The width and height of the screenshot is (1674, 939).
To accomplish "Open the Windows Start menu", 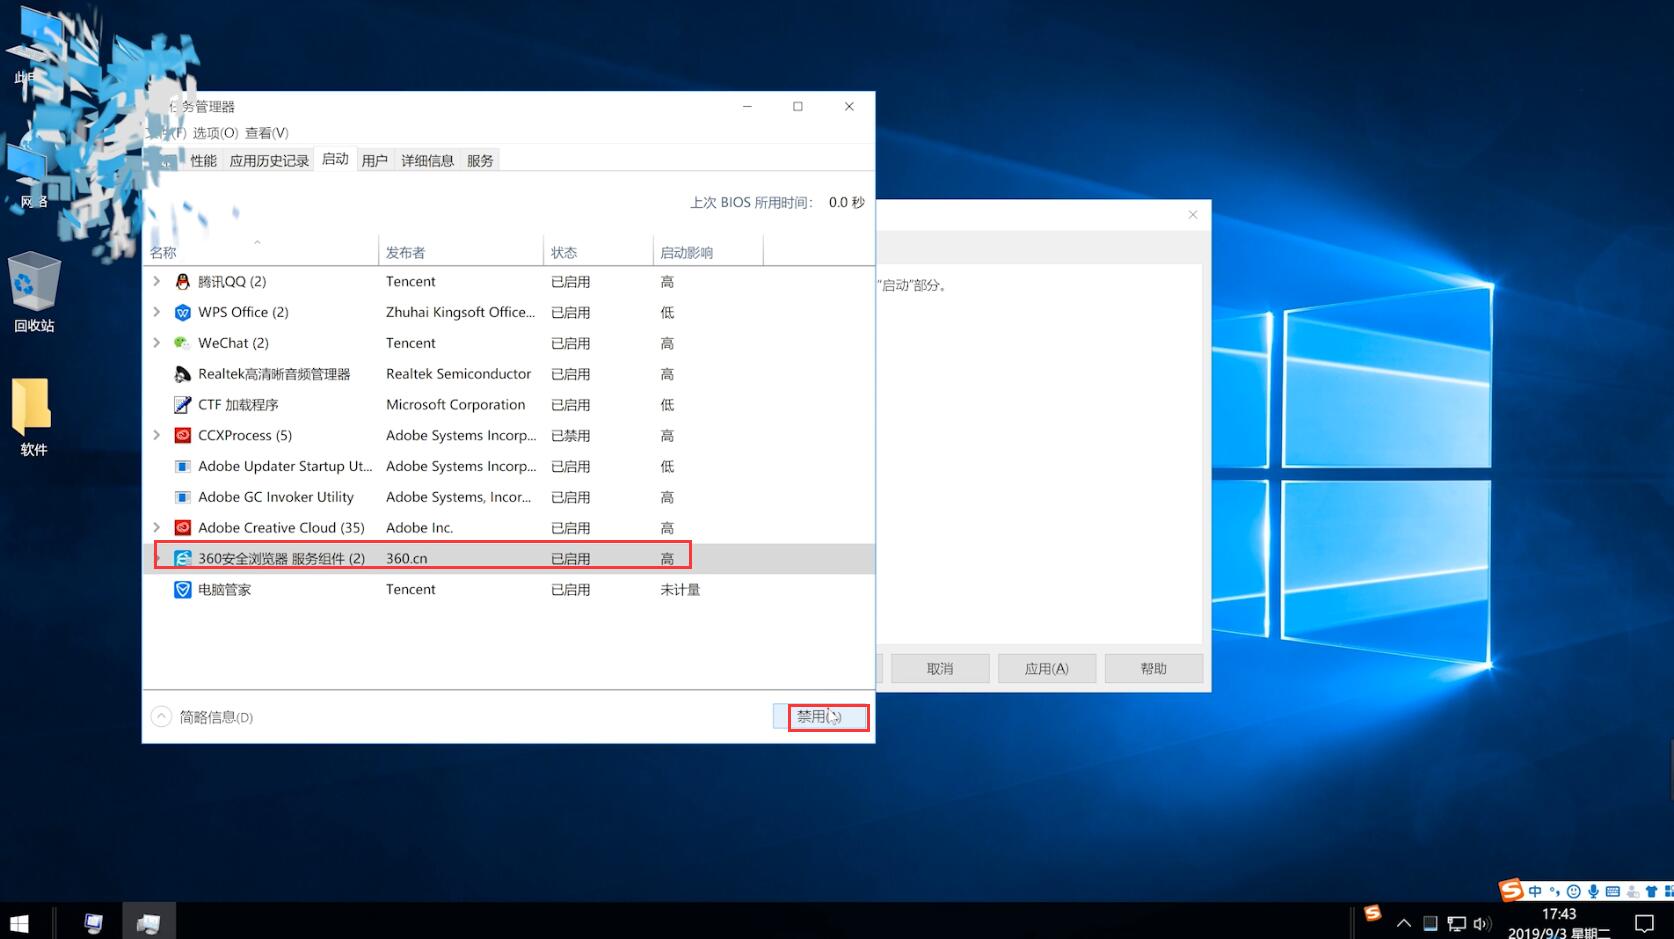I will tap(19, 922).
